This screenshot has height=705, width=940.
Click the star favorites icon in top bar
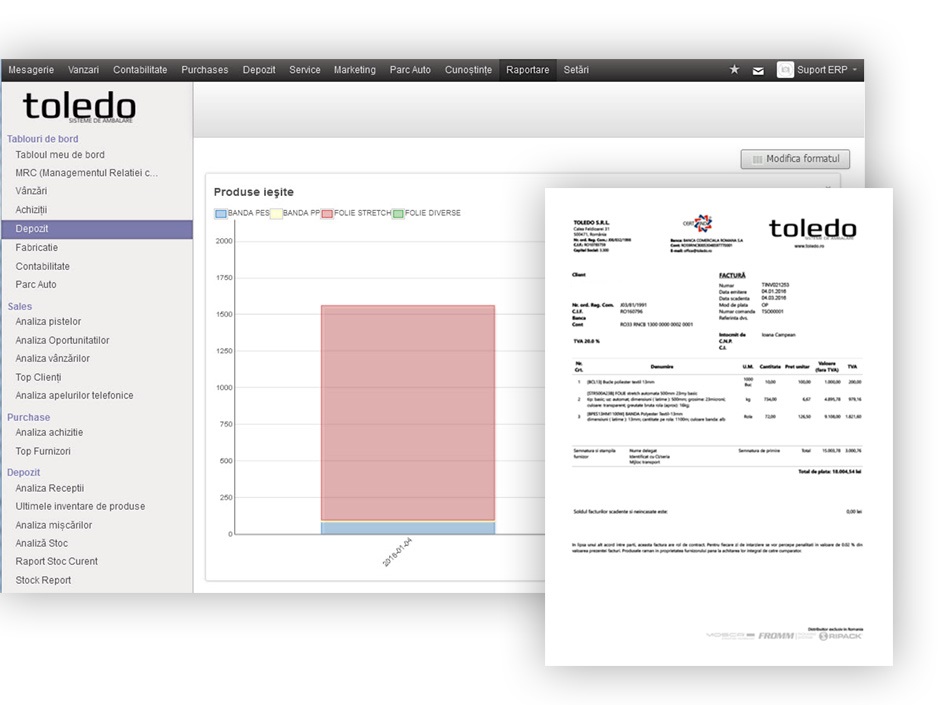(734, 70)
